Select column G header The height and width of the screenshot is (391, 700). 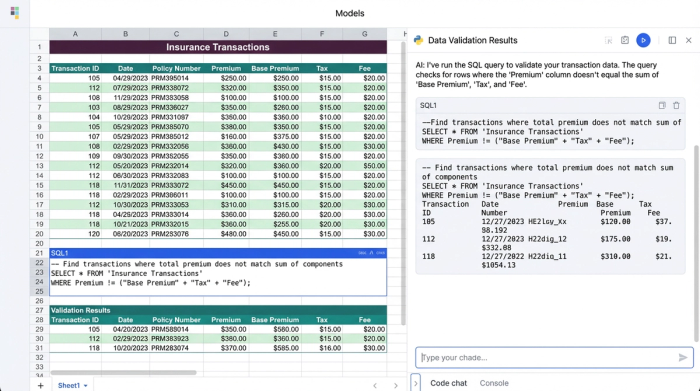tap(365, 34)
